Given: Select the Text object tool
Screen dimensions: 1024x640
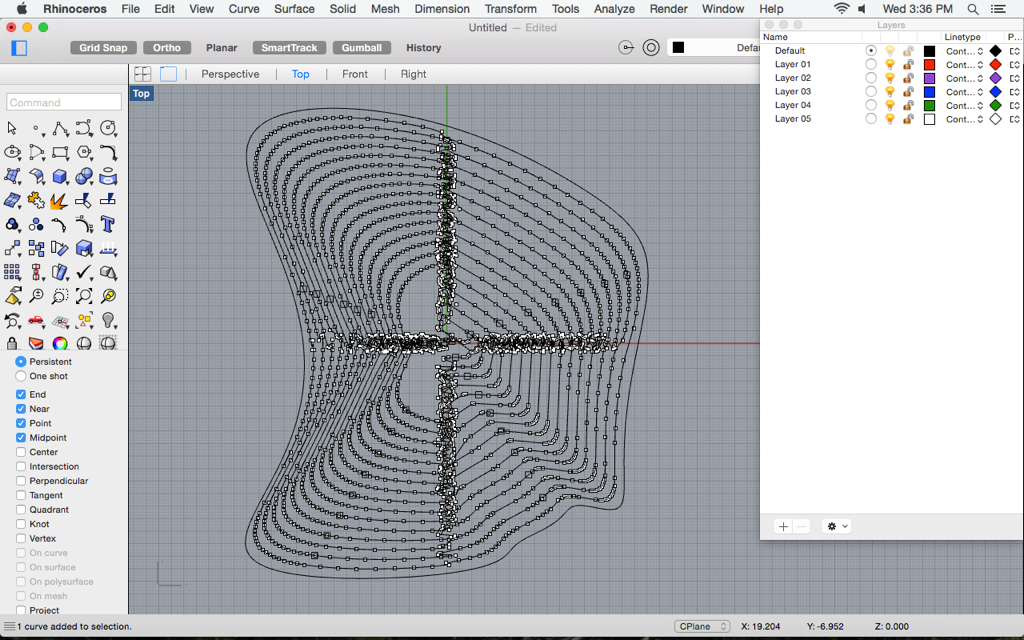Looking at the screenshot, I should [108, 225].
